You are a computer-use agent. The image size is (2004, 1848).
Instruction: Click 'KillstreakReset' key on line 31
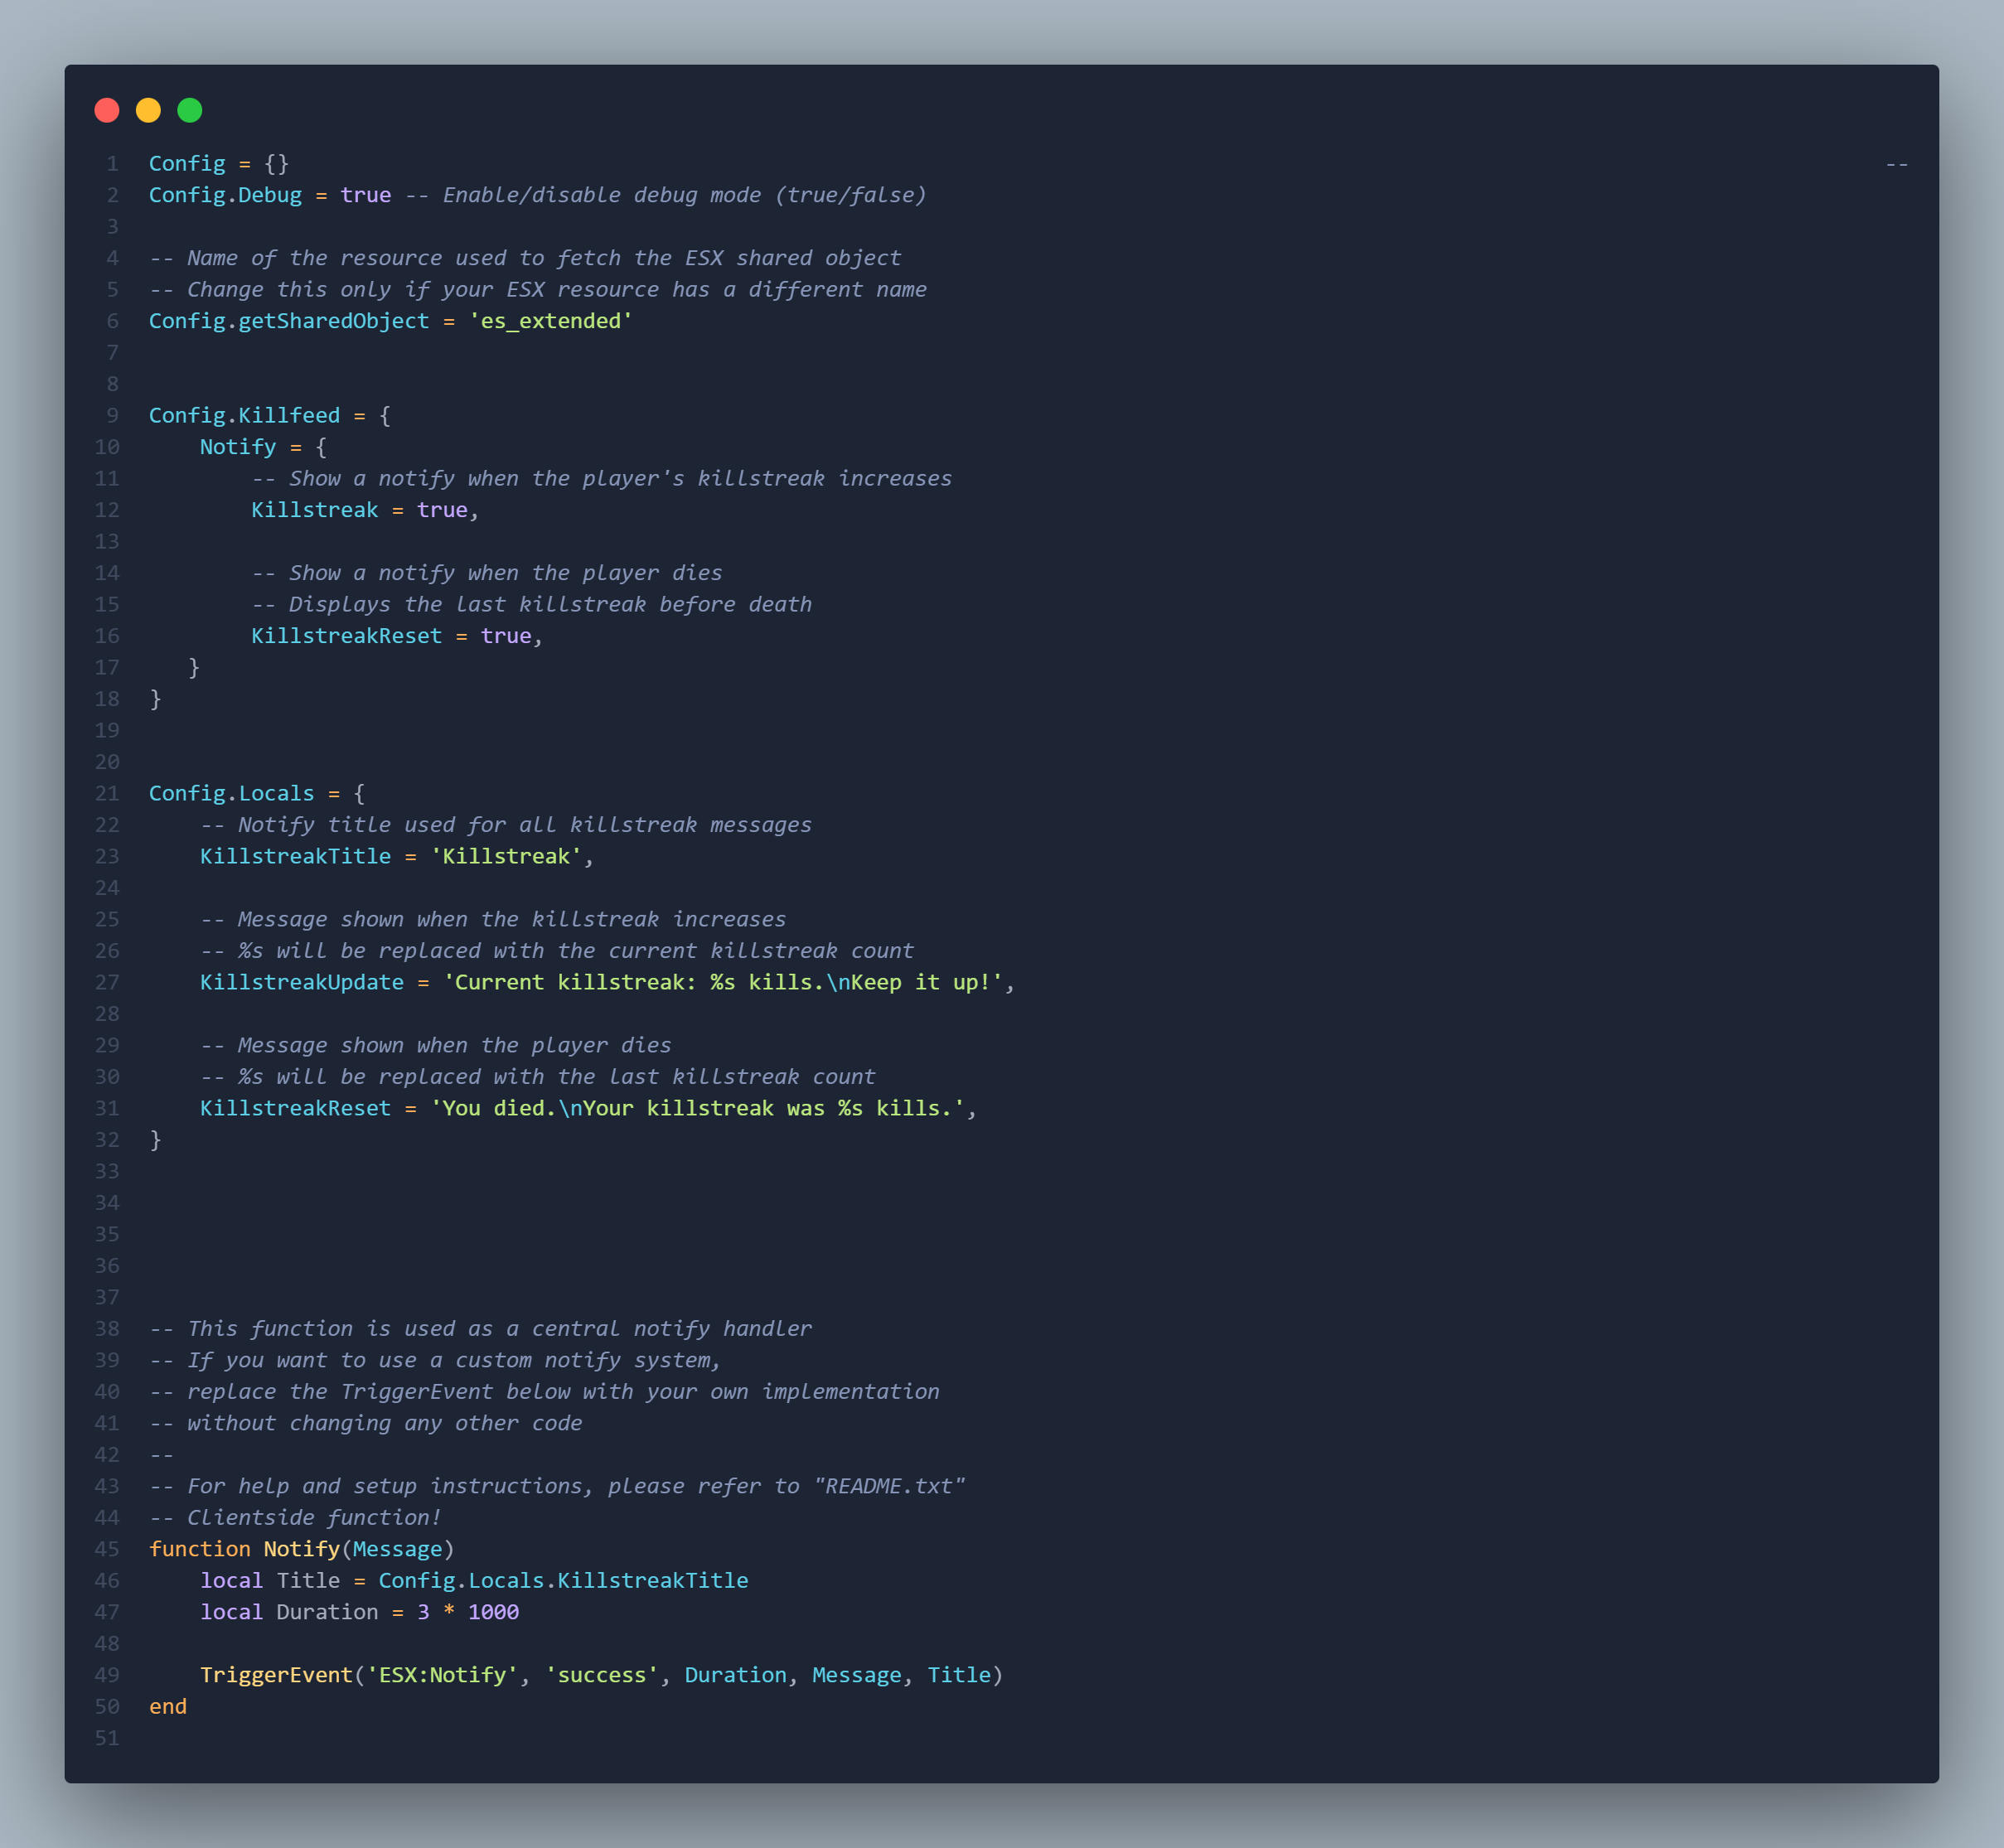(295, 1108)
